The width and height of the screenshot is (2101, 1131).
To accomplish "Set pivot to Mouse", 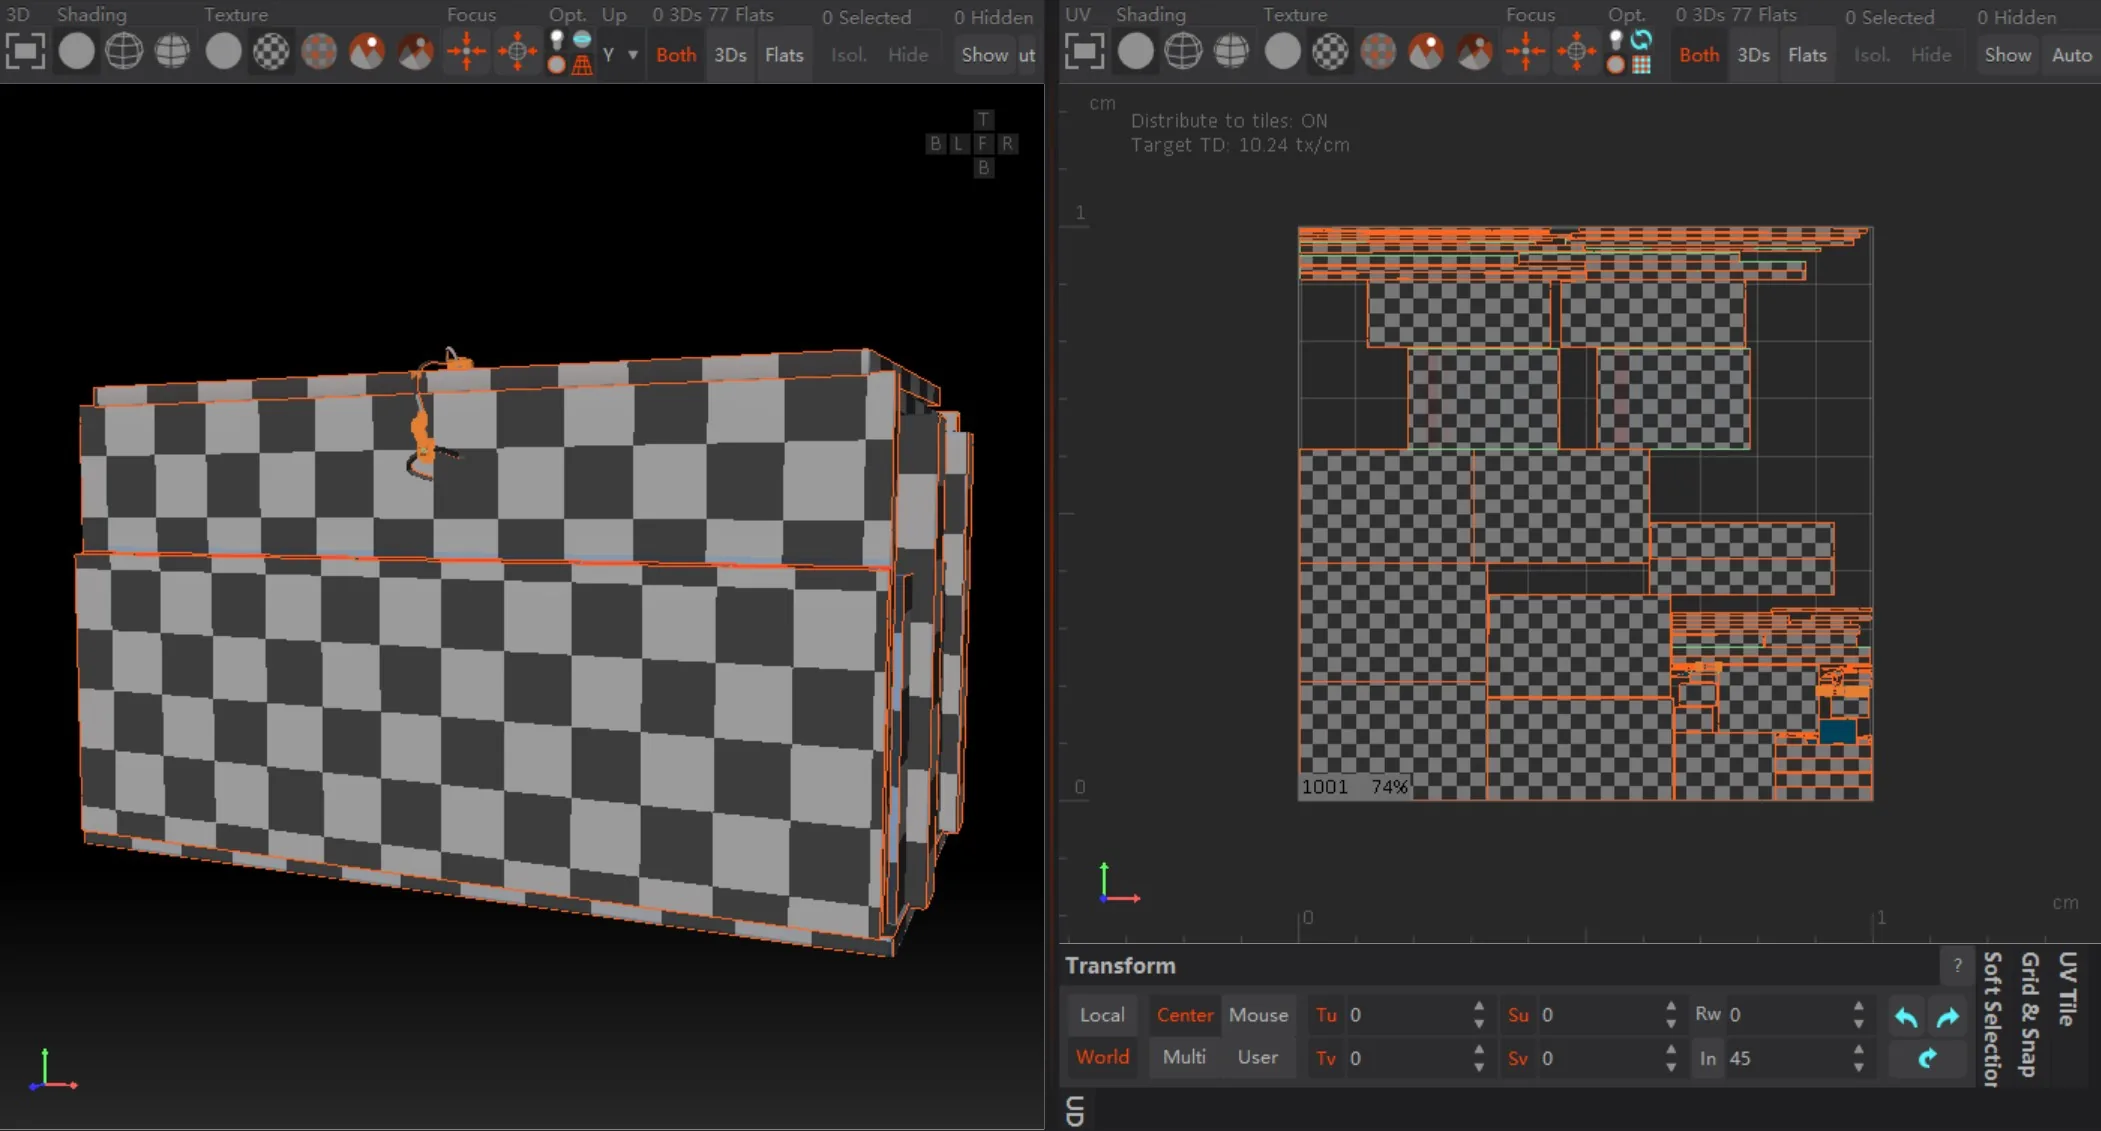I will (x=1258, y=1015).
